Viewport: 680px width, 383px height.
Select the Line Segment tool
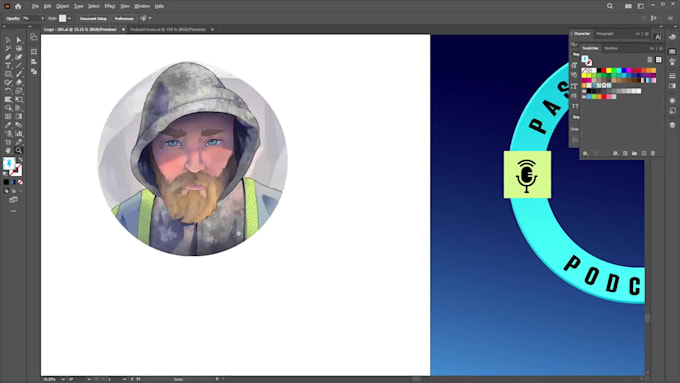coord(19,65)
